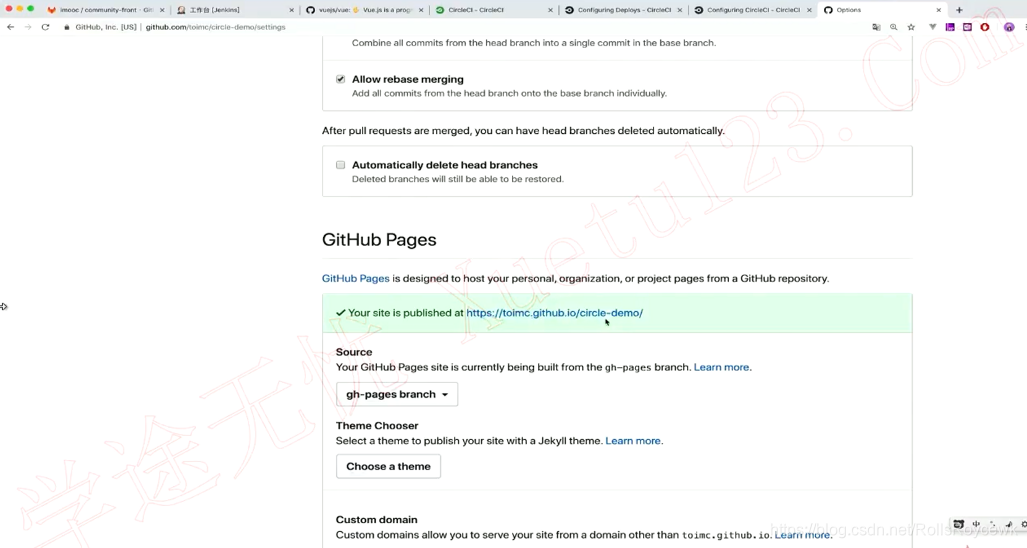Image resolution: width=1027 pixels, height=548 pixels.
Task: Click the browser back arrow
Action: [x=10, y=27]
